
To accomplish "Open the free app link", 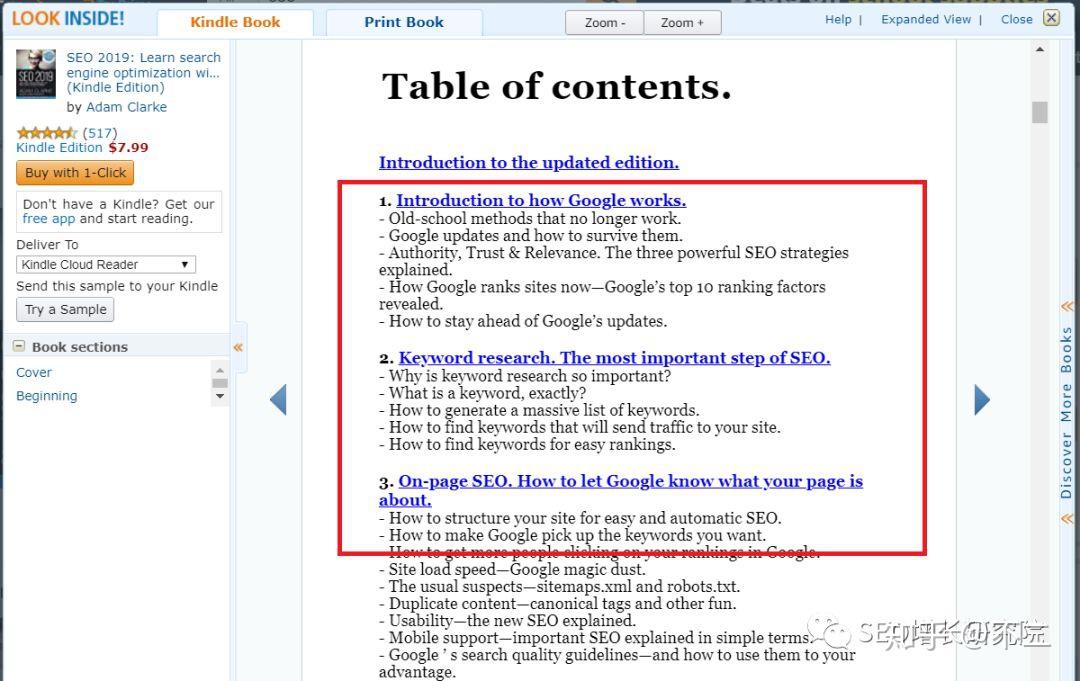I will point(48,219).
